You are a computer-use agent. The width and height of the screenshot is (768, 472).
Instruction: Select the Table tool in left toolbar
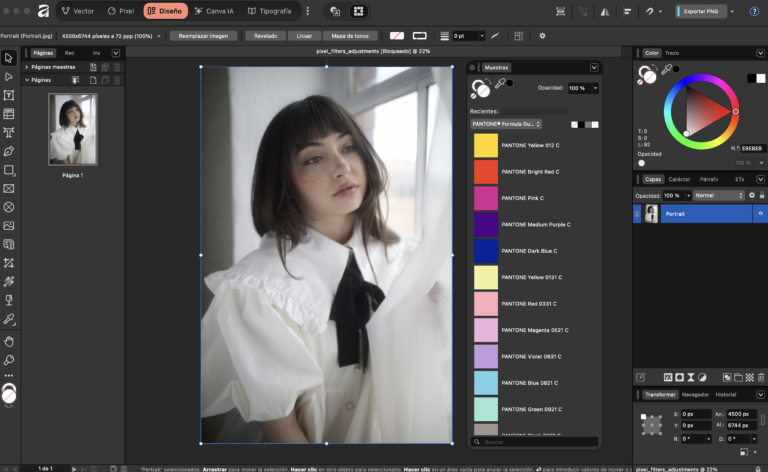coord(9,113)
